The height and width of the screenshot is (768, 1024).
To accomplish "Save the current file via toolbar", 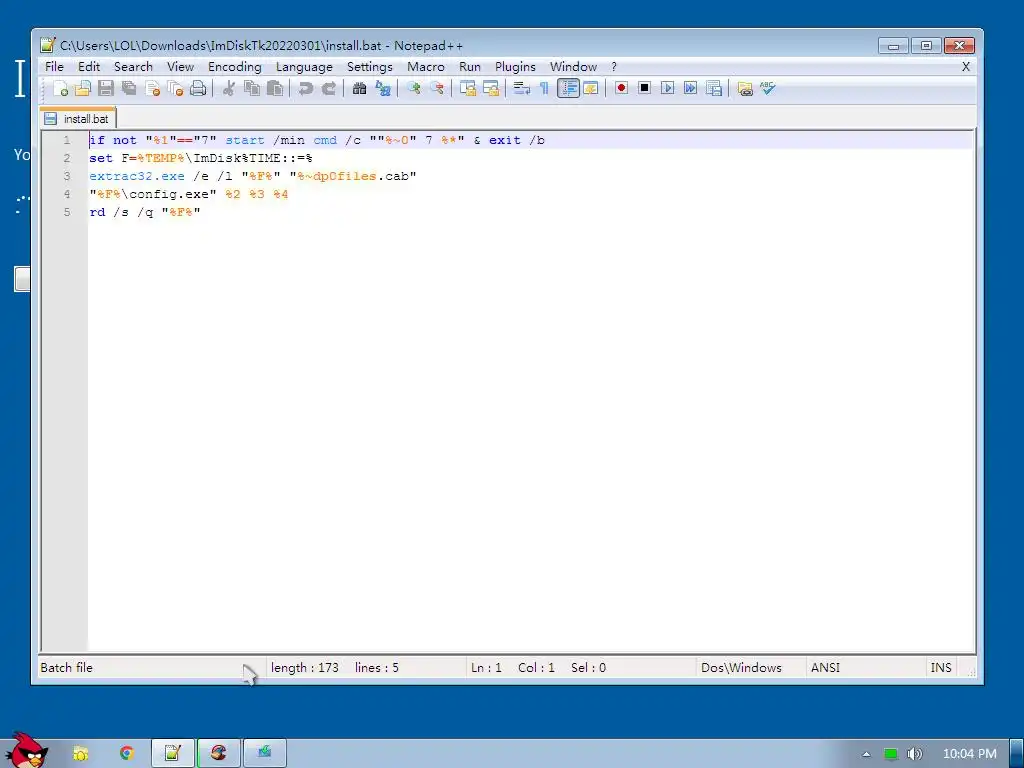I will click(x=106, y=88).
